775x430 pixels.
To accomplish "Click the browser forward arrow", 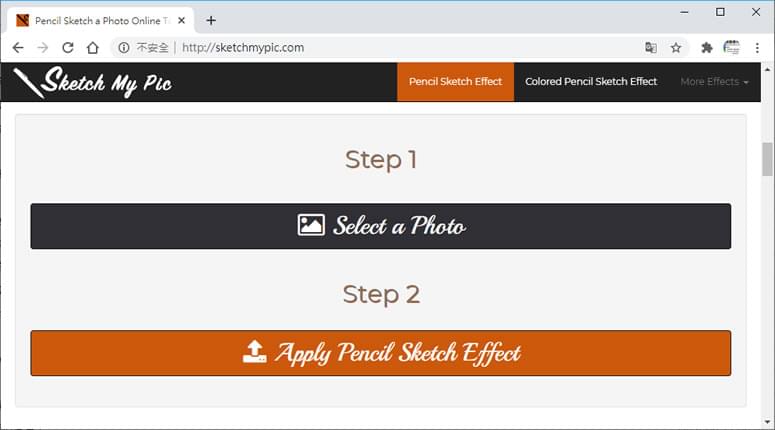I will pyautogui.click(x=43, y=47).
